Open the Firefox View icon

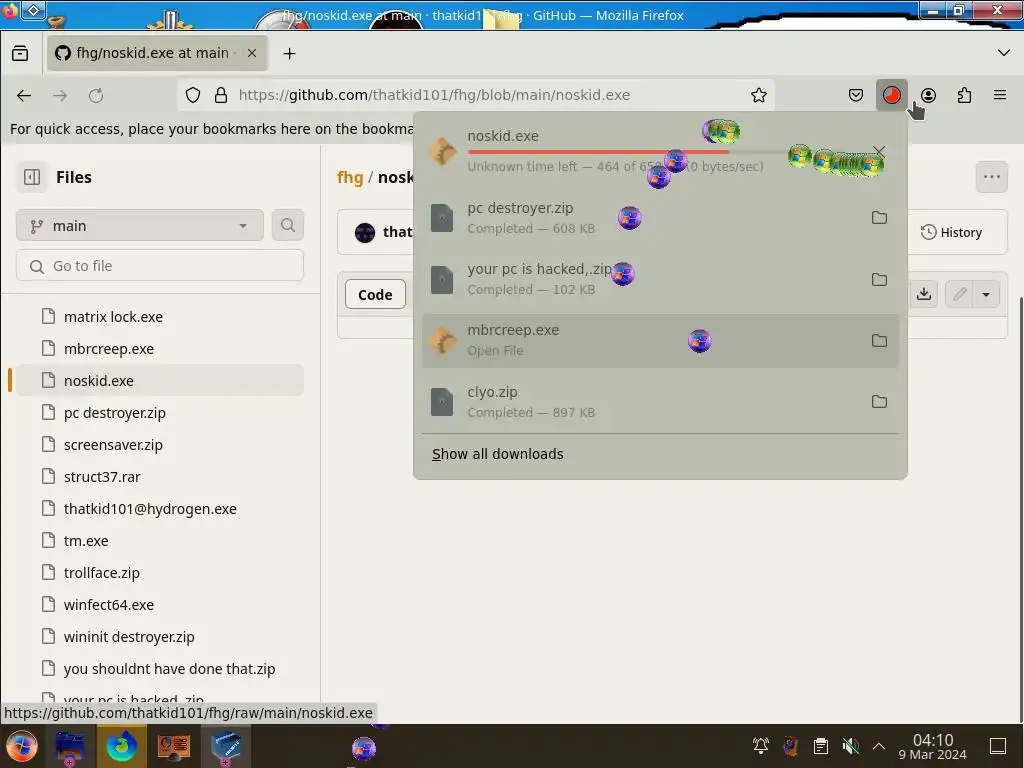click(x=20, y=54)
